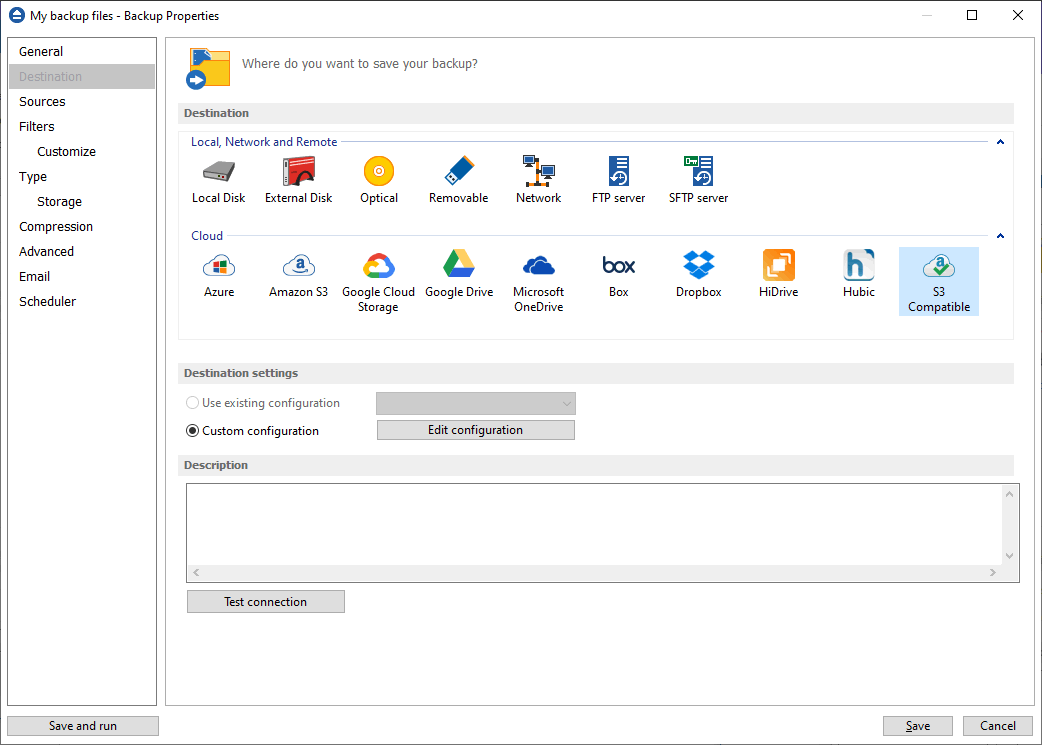Open the General settings page

(82, 51)
